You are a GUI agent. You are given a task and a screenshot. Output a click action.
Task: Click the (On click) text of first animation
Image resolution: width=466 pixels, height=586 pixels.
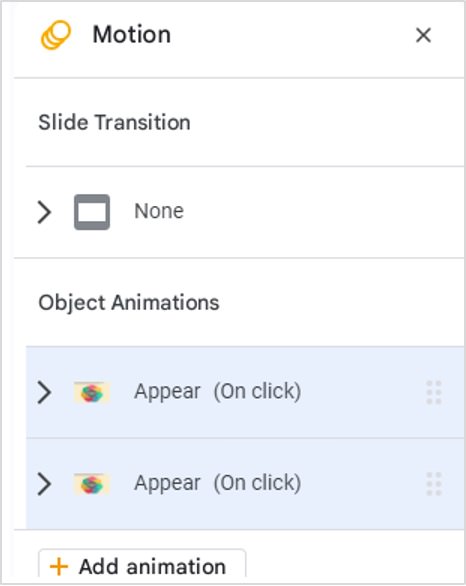257,392
